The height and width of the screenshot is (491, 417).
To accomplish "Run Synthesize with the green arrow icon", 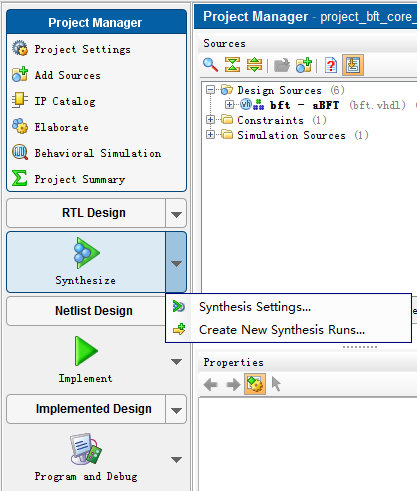I will pyautogui.click(x=86, y=253).
